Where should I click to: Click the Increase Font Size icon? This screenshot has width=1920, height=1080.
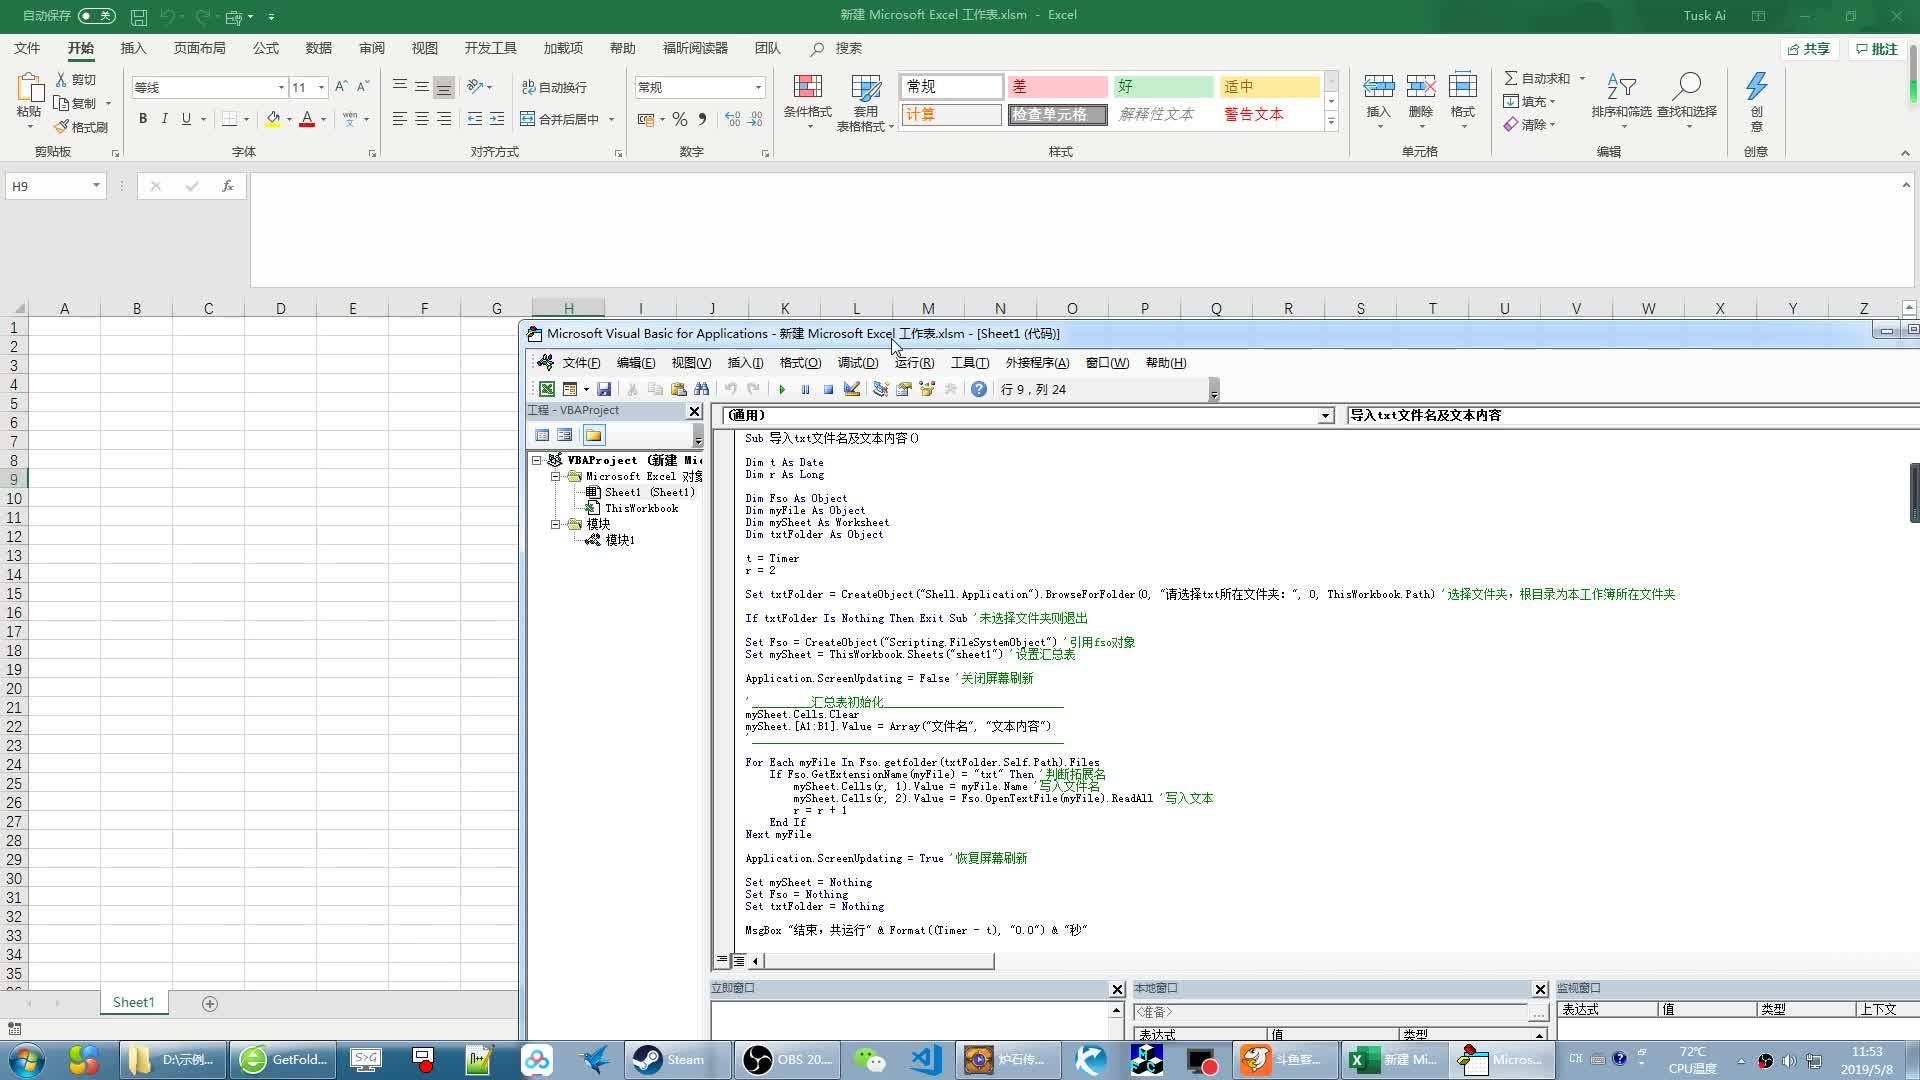341,87
